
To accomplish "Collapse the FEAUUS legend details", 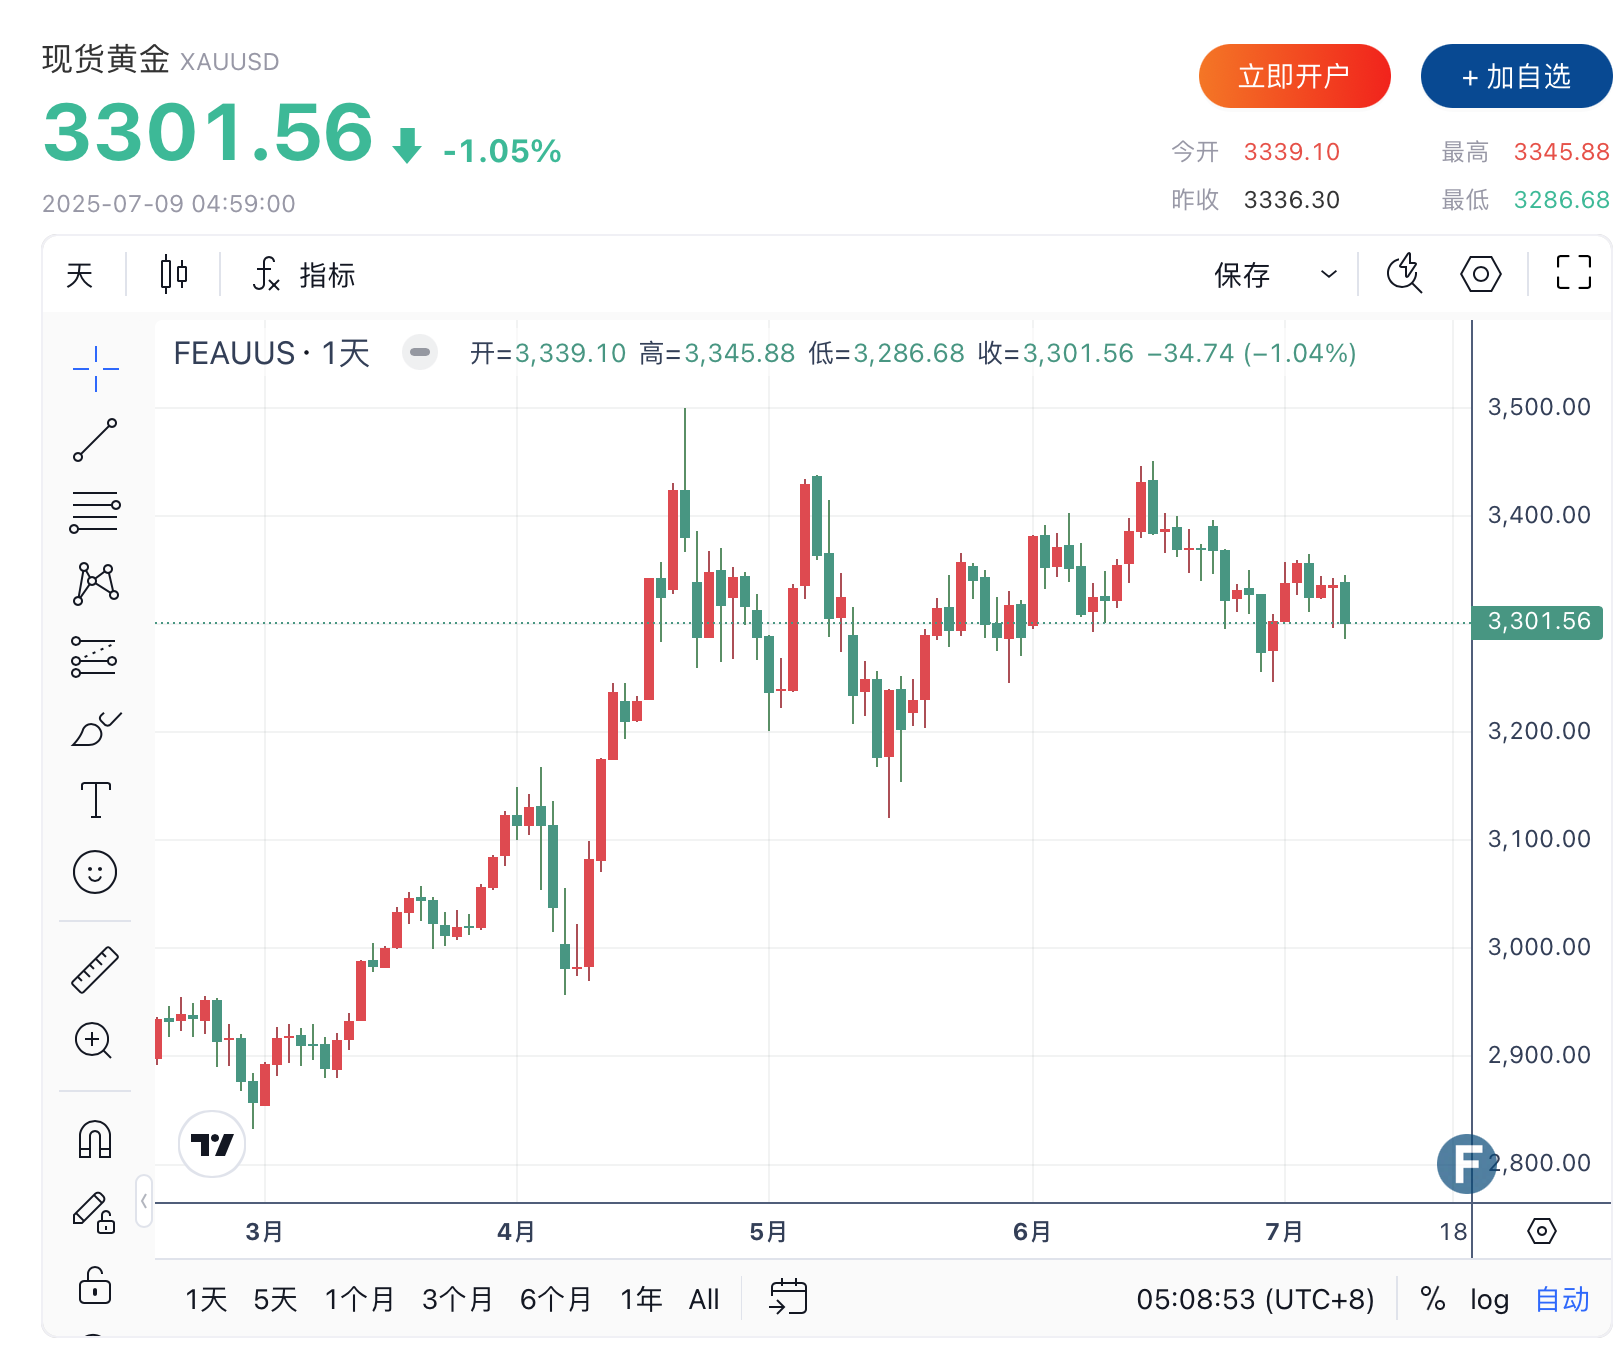I will coord(420,352).
